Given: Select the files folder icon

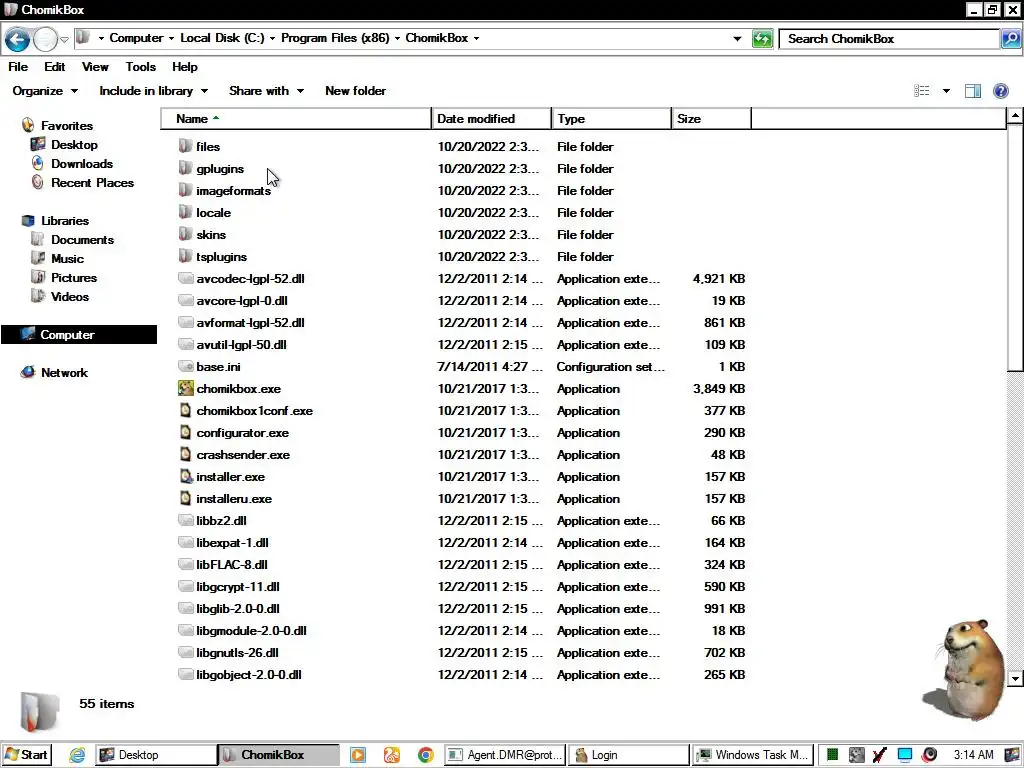Looking at the screenshot, I should (185, 146).
